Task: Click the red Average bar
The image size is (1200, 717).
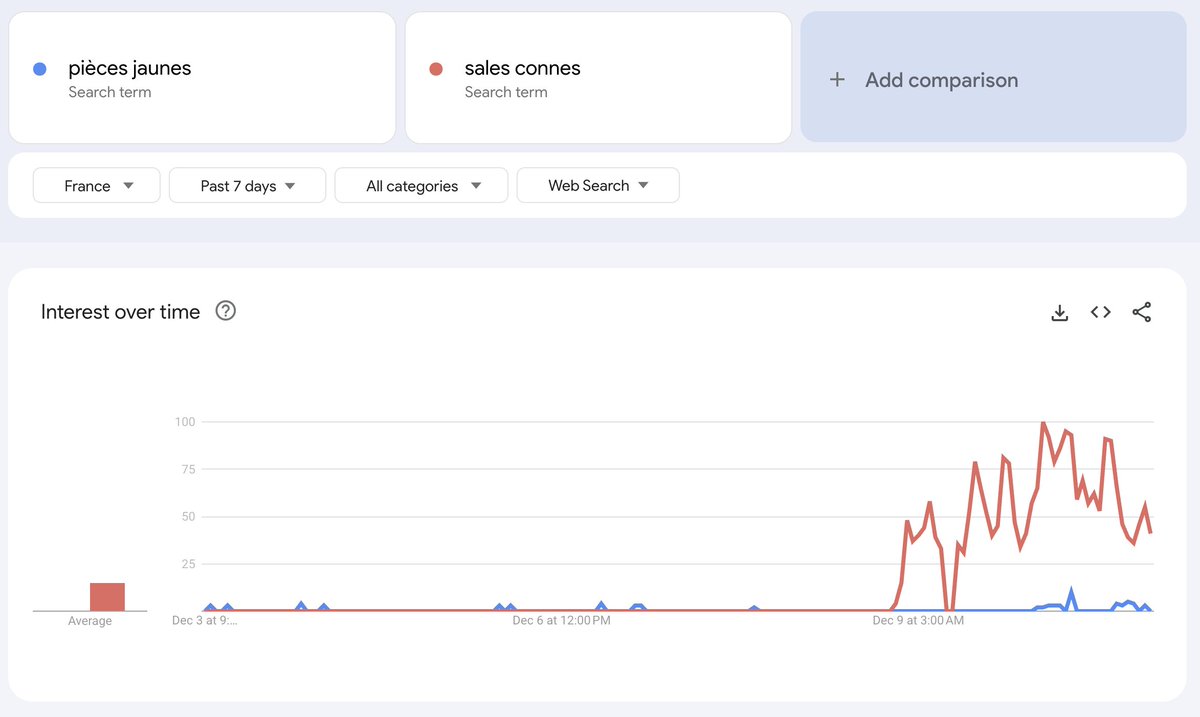Action: (107, 597)
